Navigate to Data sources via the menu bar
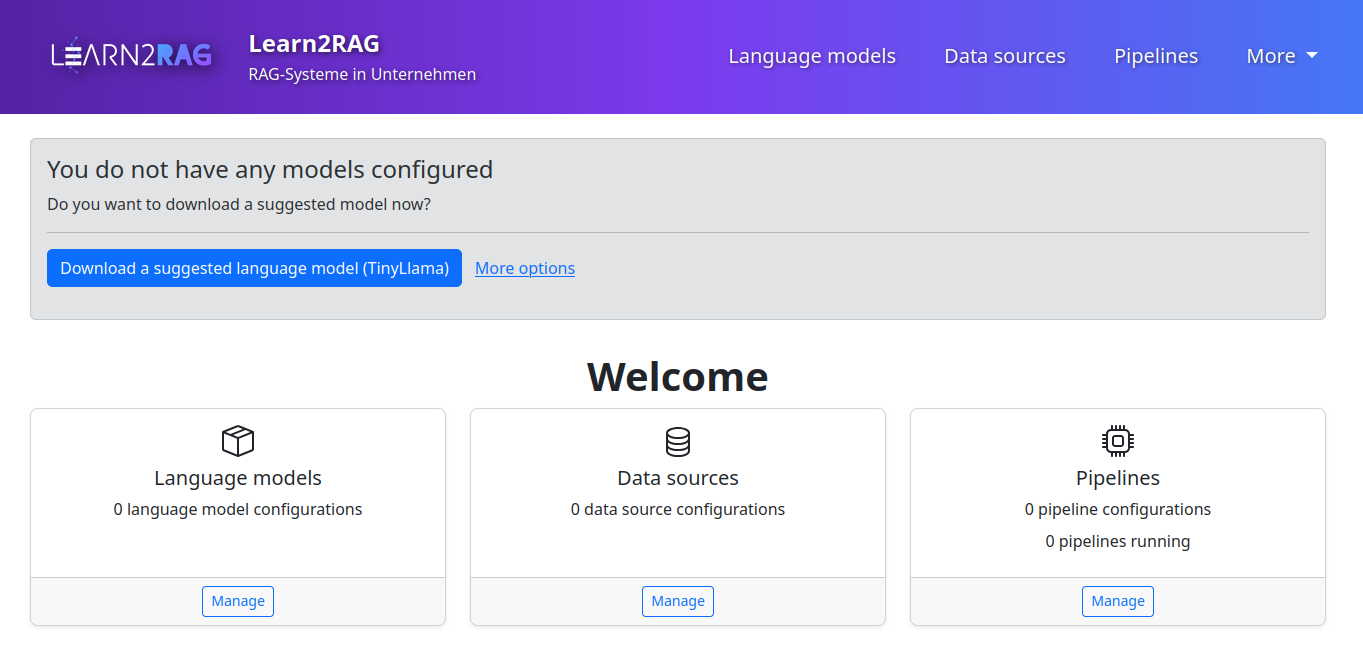1363x665 pixels. [1004, 56]
